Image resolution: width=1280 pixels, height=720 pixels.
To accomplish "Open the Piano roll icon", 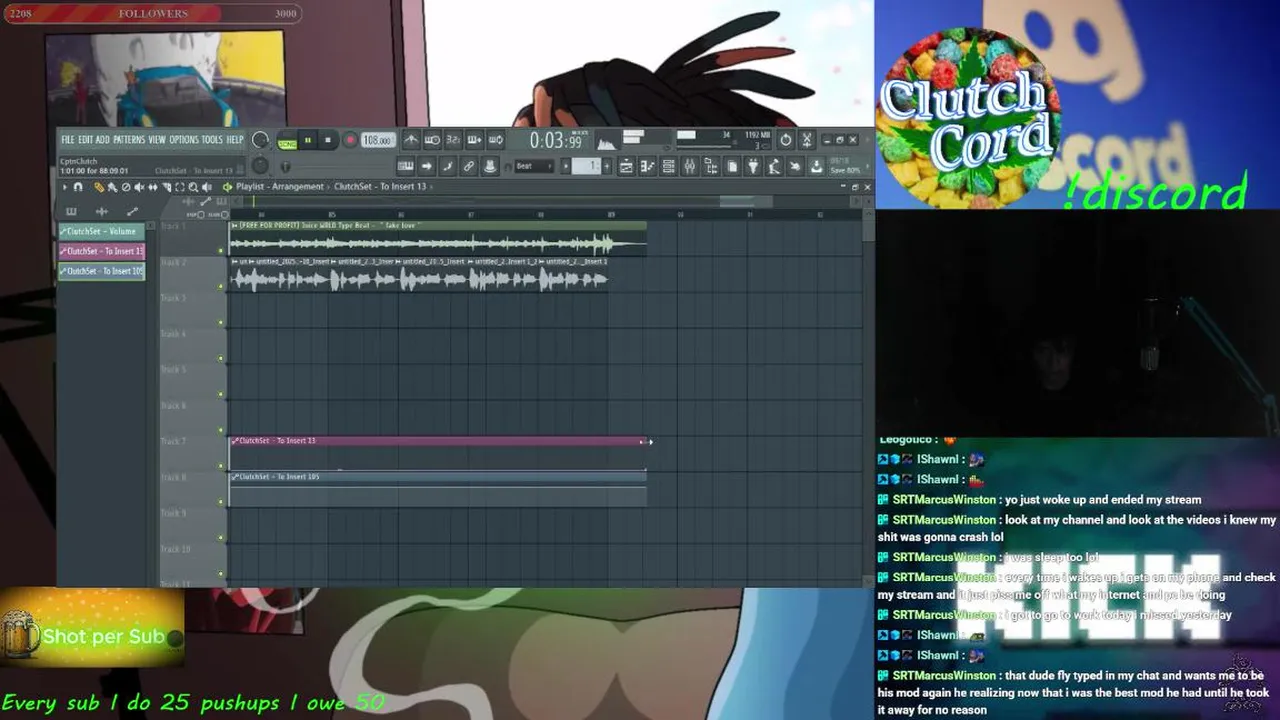I will click(647, 166).
